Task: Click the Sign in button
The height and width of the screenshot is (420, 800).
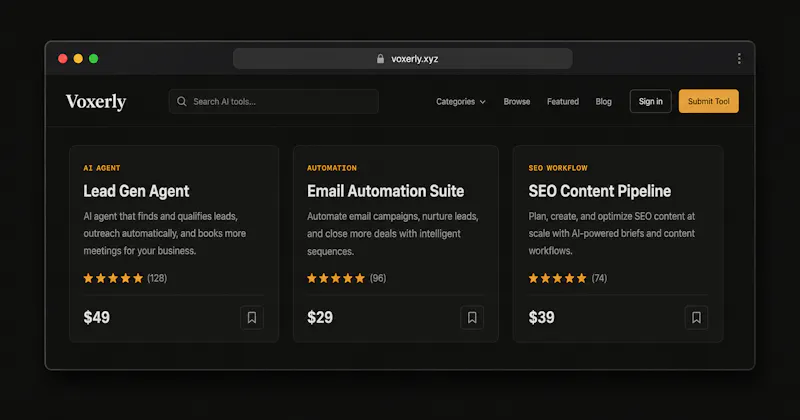Action: click(x=651, y=101)
